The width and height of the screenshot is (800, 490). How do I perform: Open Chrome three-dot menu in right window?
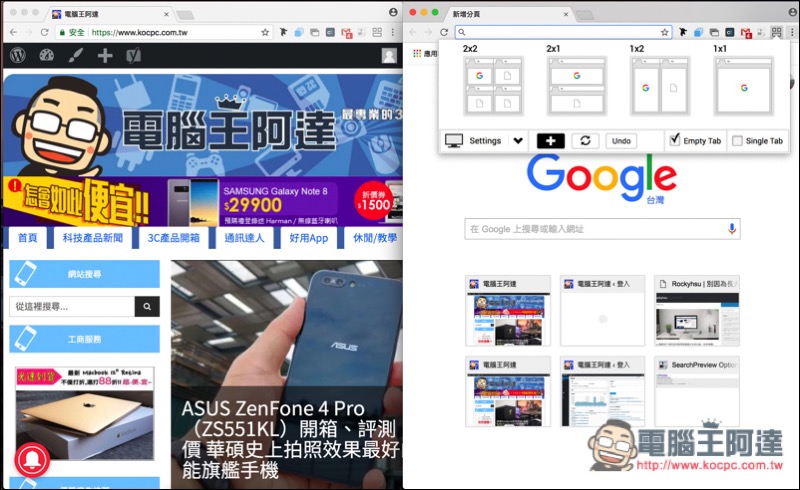point(792,32)
